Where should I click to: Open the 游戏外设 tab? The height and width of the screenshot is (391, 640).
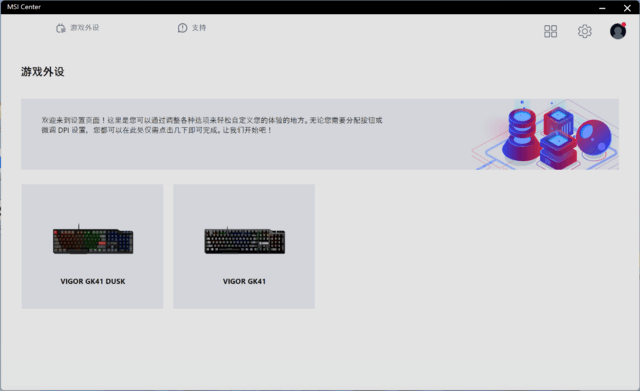(x=78, y=28)
